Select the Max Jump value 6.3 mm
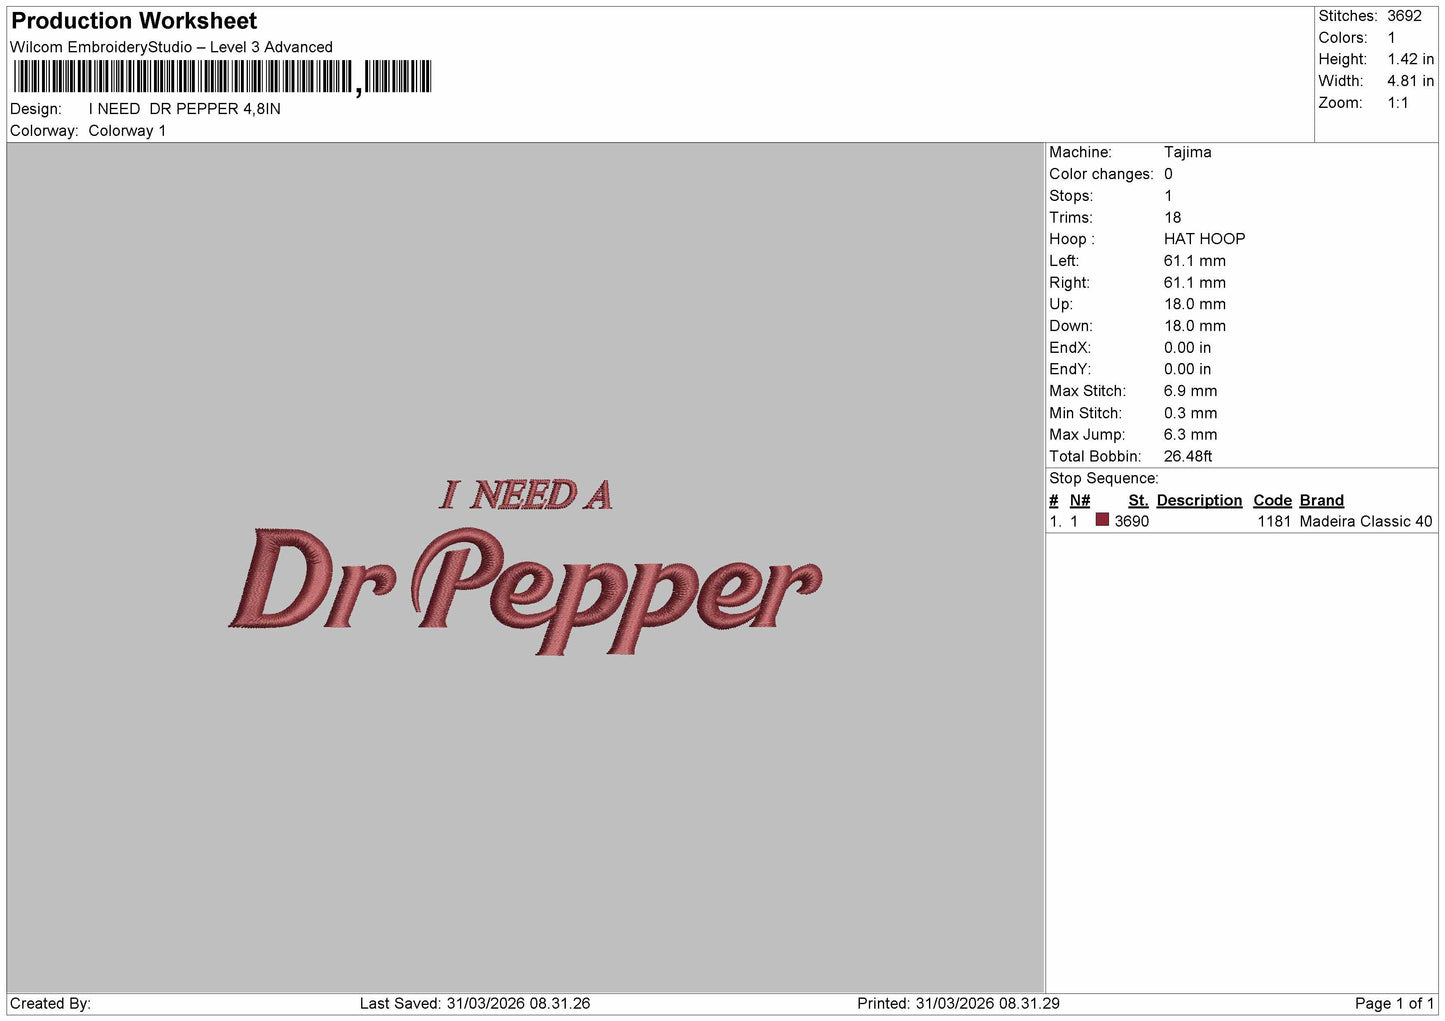The height and width of the screenshot is (1021, 1445). [1190, 435]
